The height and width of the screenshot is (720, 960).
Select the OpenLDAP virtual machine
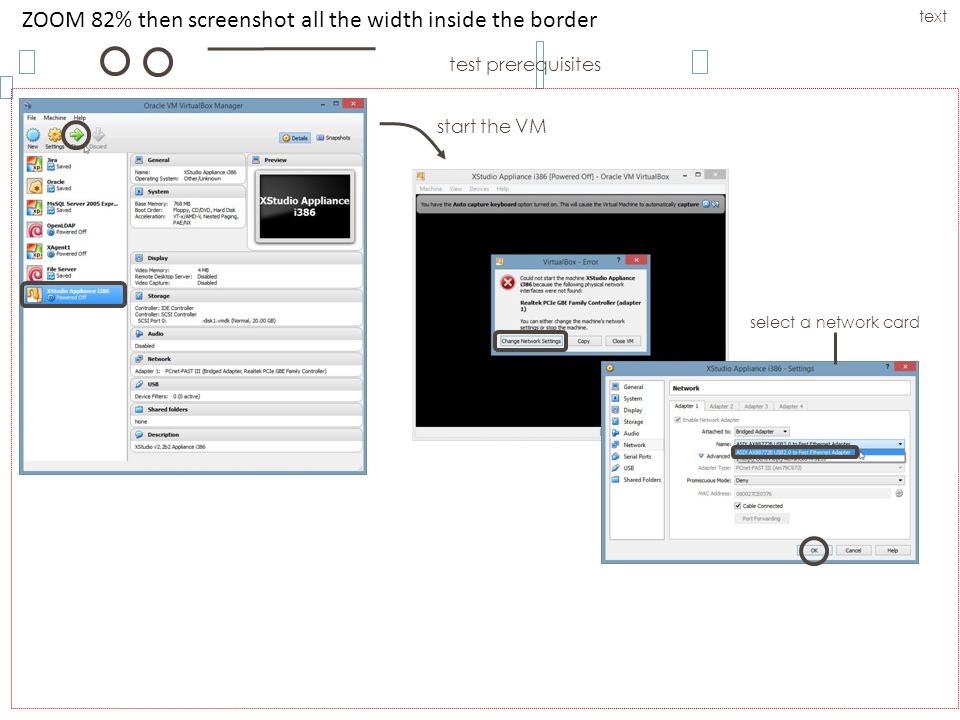(x=73, y=229)
